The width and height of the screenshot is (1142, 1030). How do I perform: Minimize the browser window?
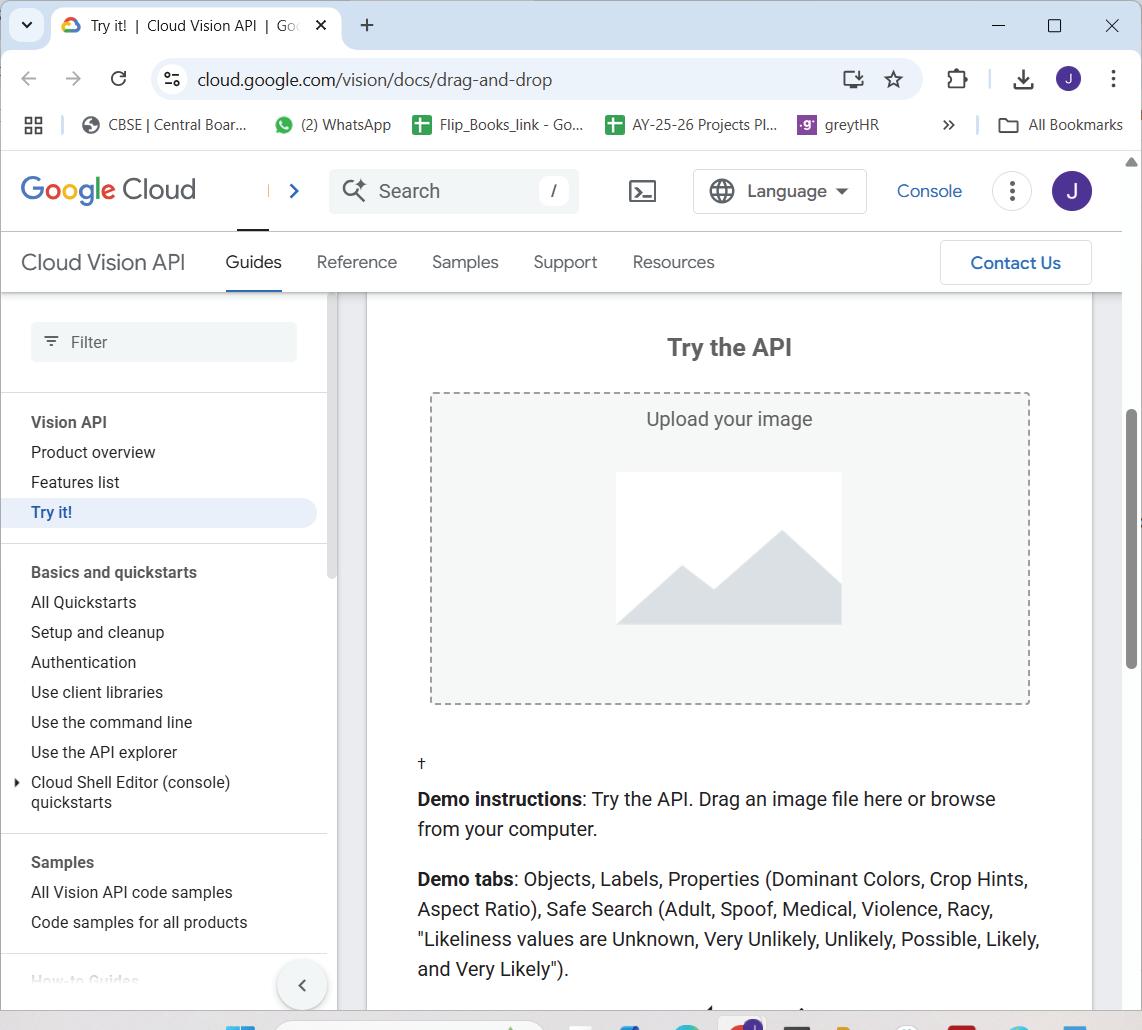tap(999, 25)
